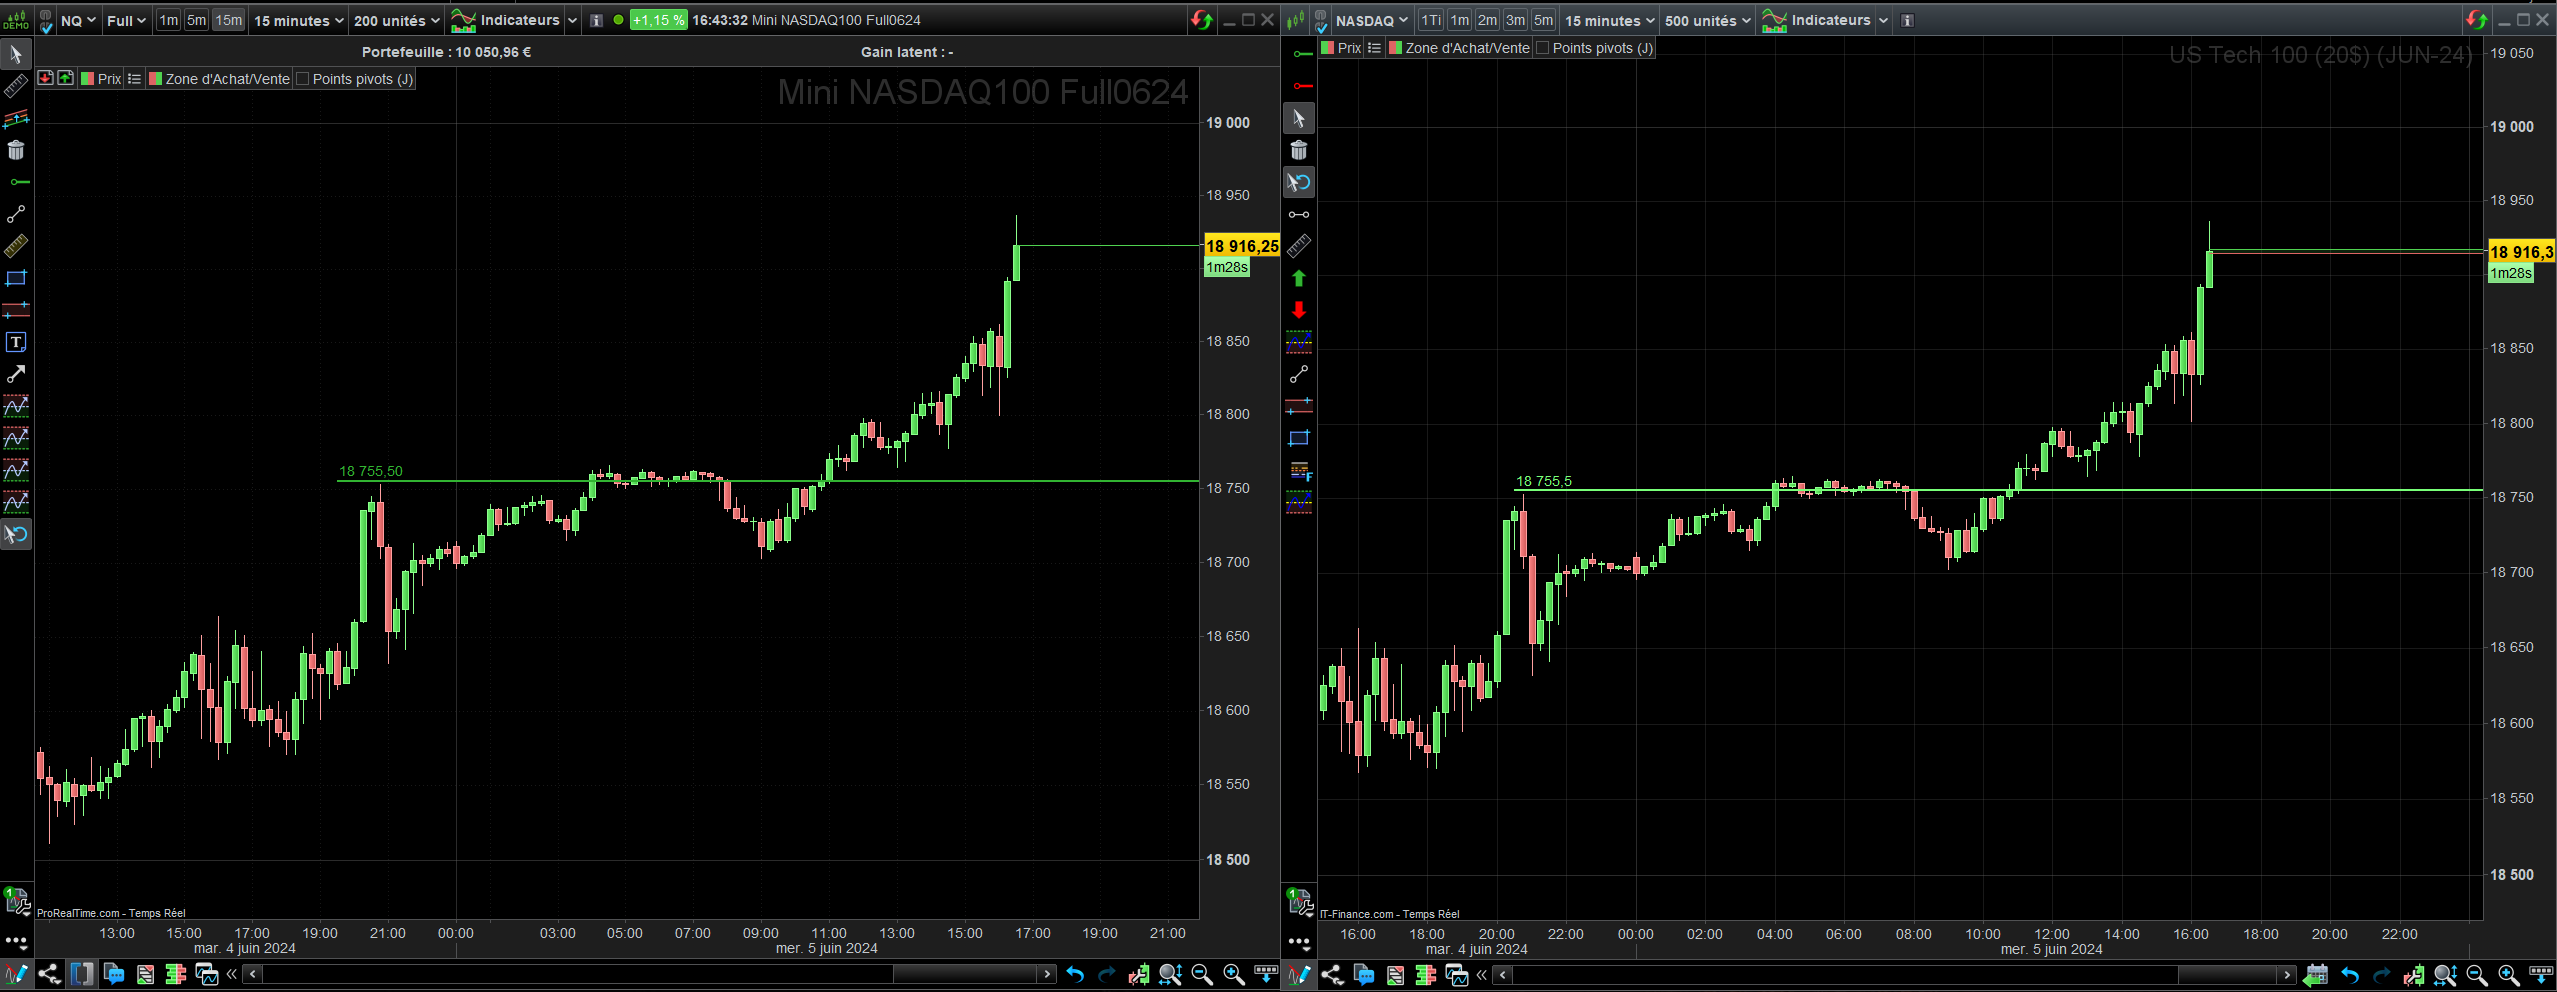This screenshot has height=992, width=2557.
Task: Open the NQ instrument dropdown
Action: point(78,20)
